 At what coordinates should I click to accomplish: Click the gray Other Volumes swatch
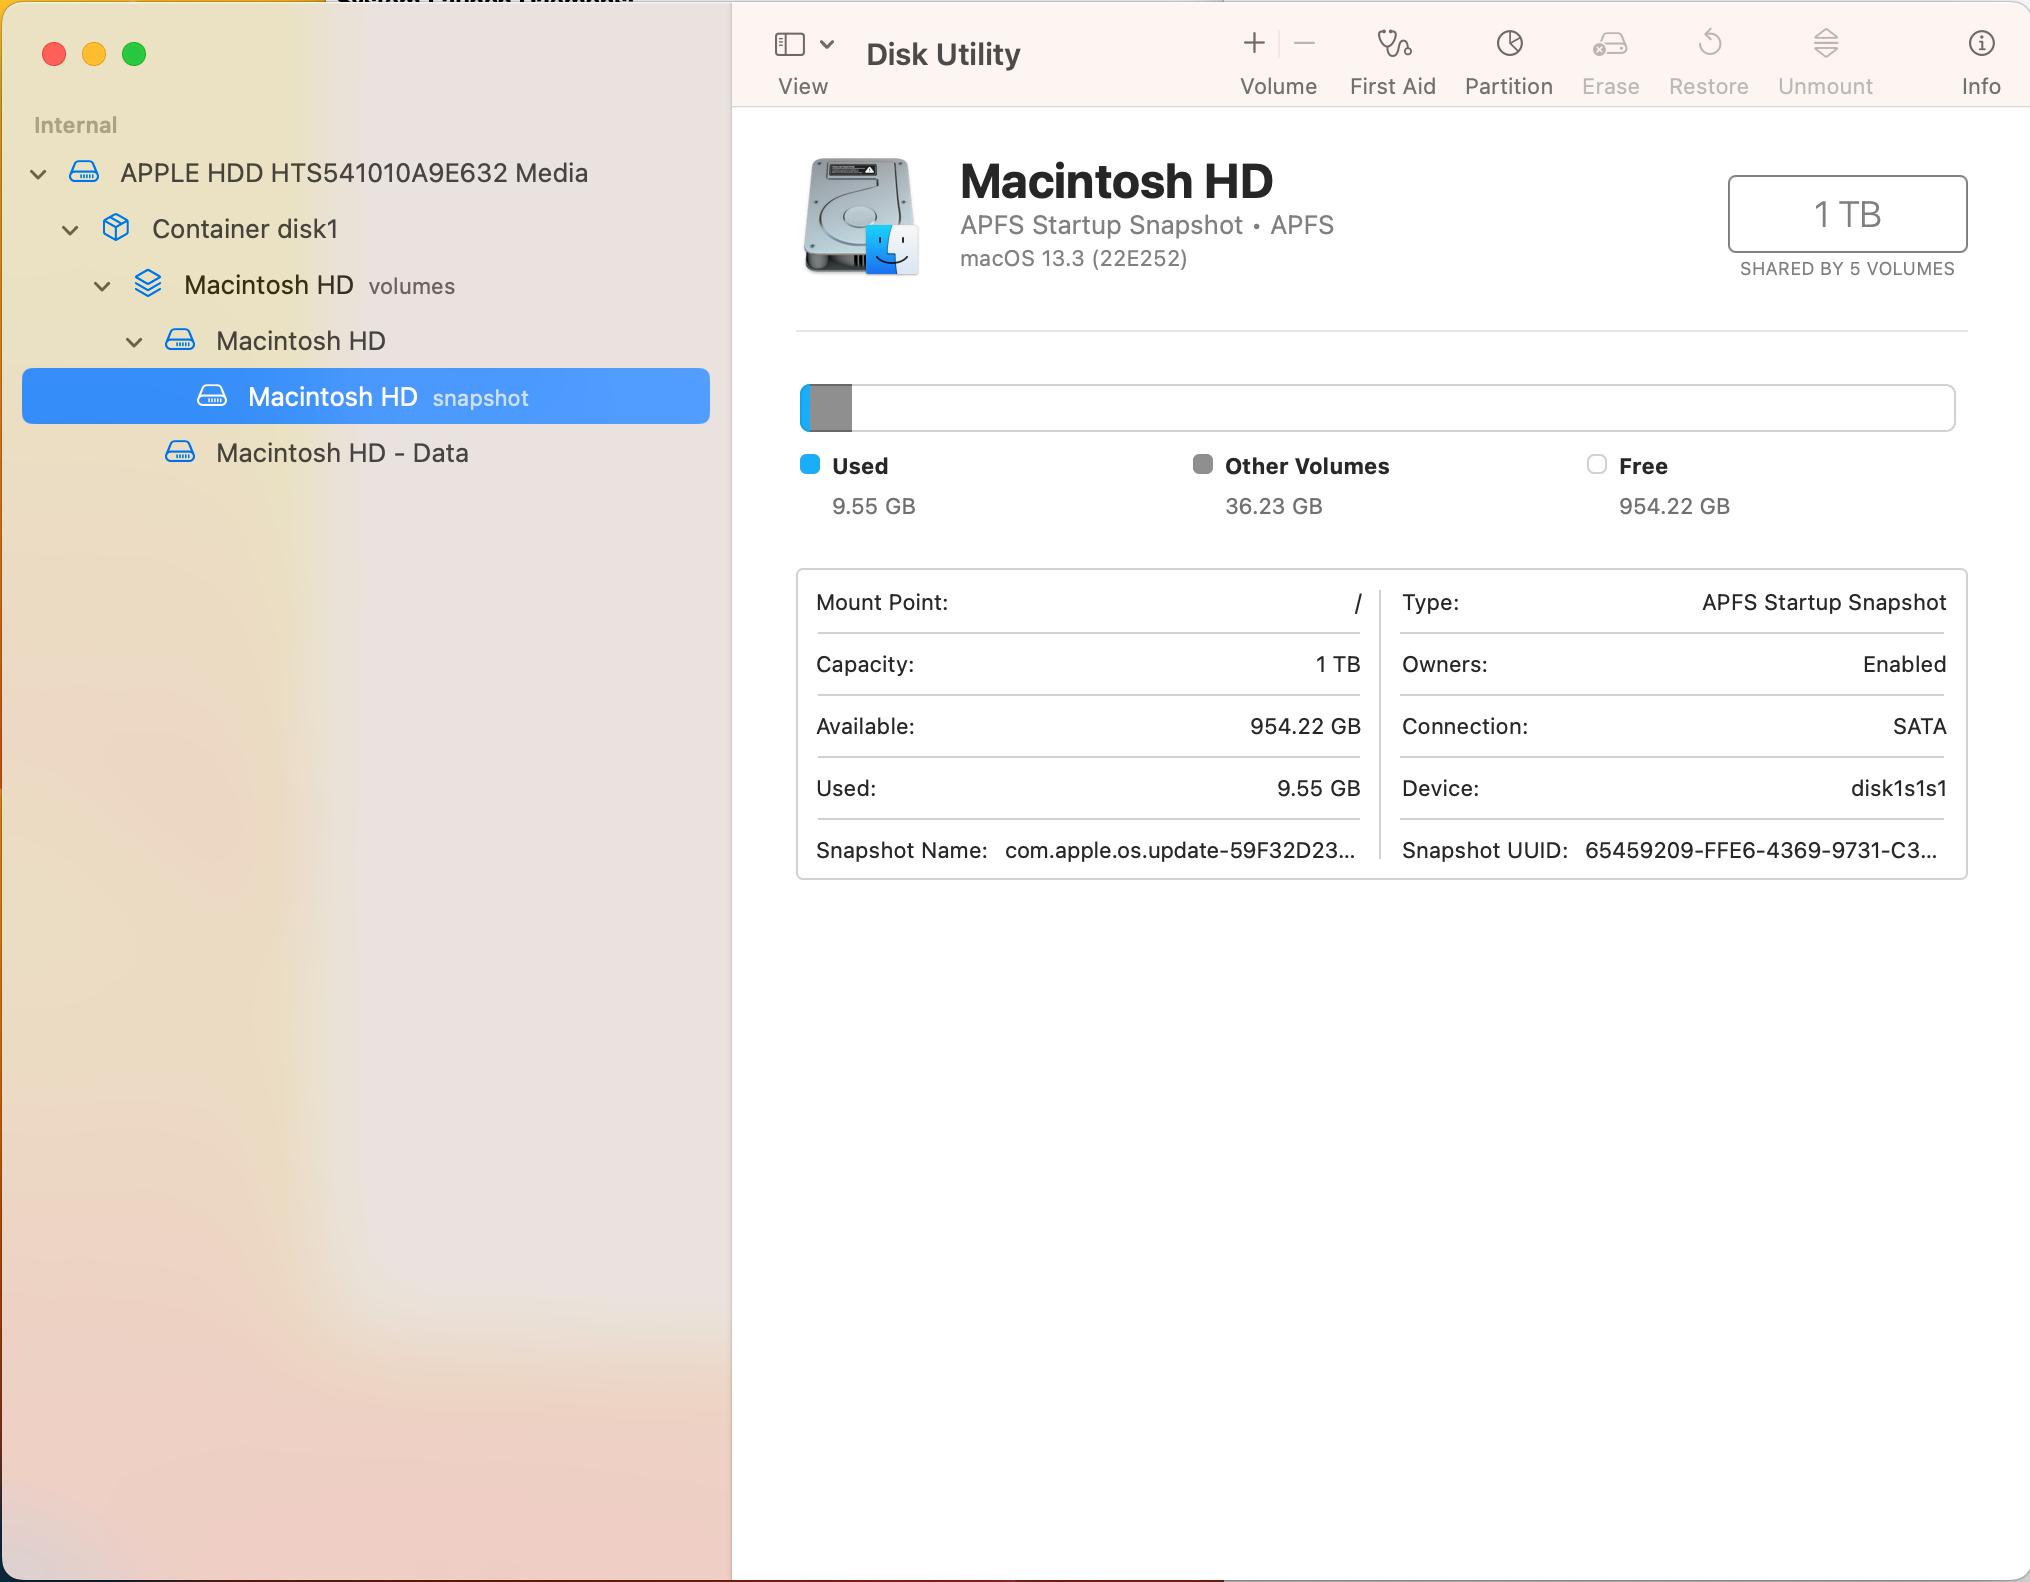1203,464
